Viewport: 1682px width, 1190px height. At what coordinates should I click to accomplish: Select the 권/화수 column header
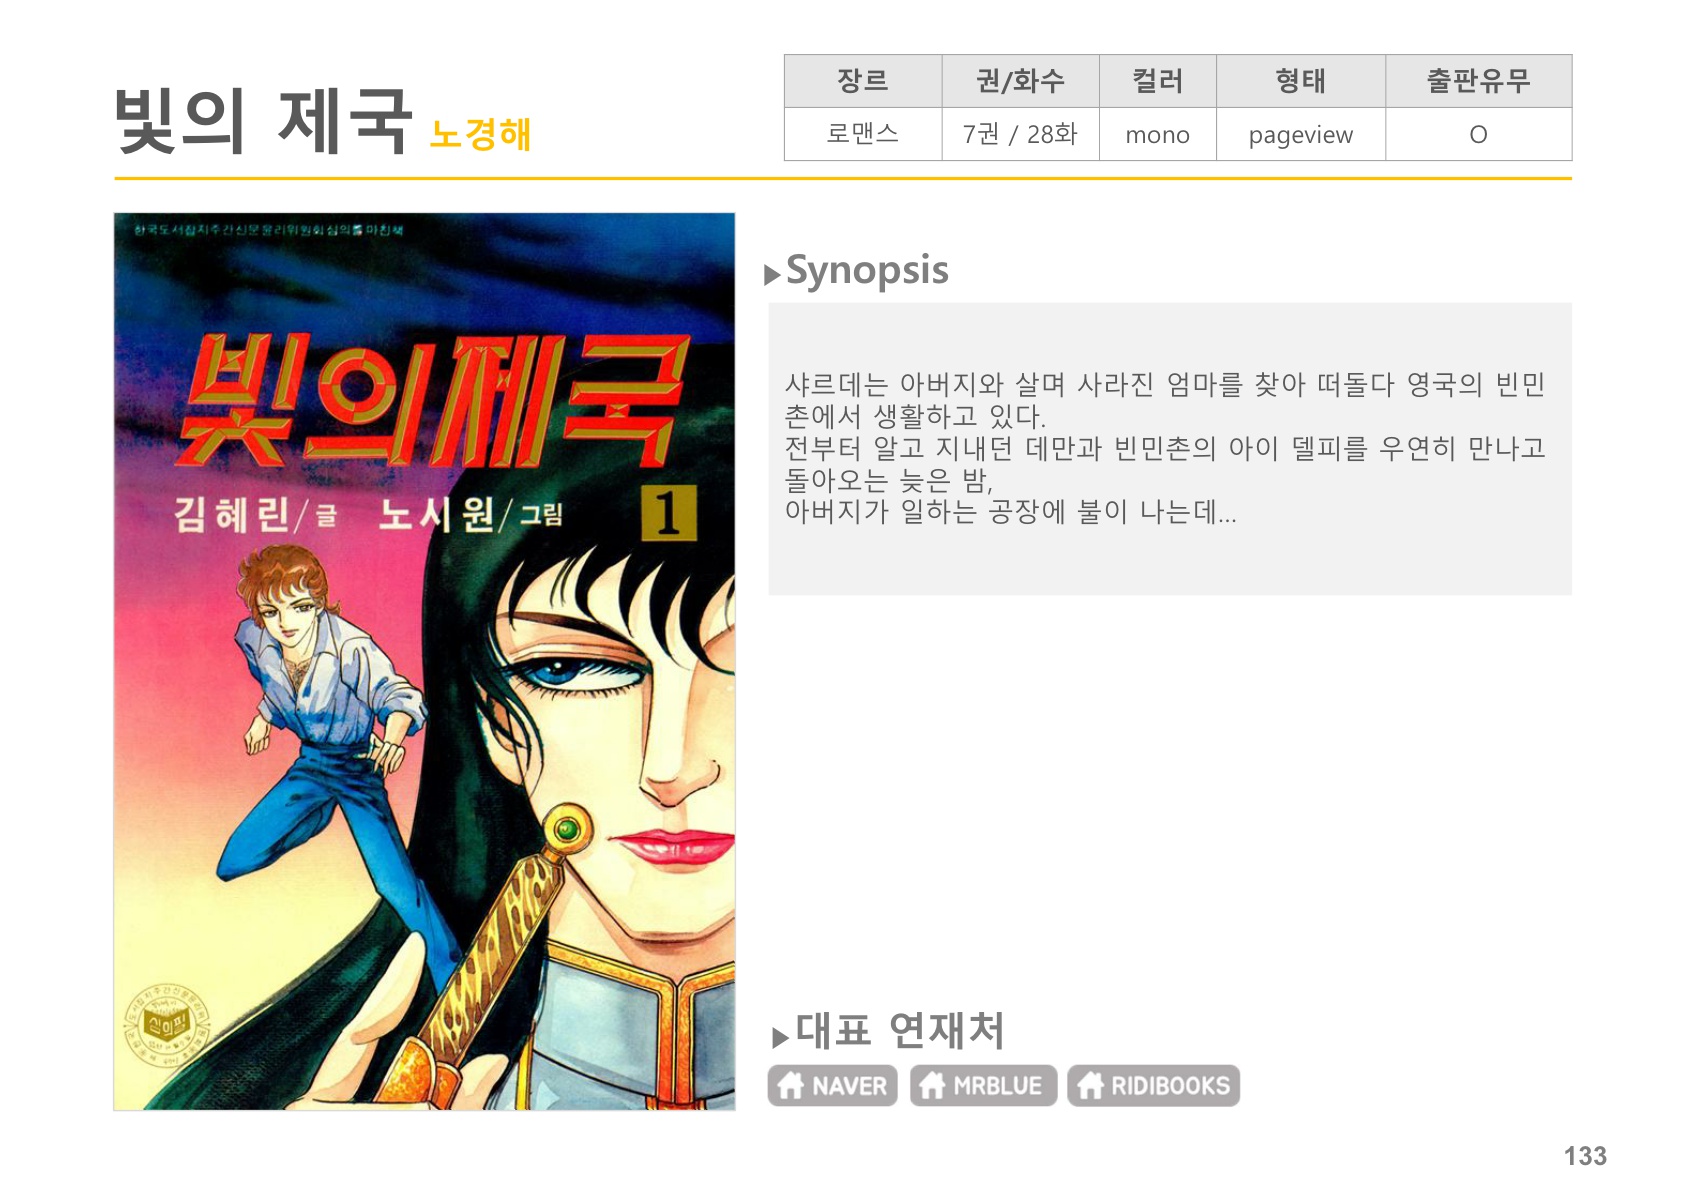click(x=1020, y=81)
